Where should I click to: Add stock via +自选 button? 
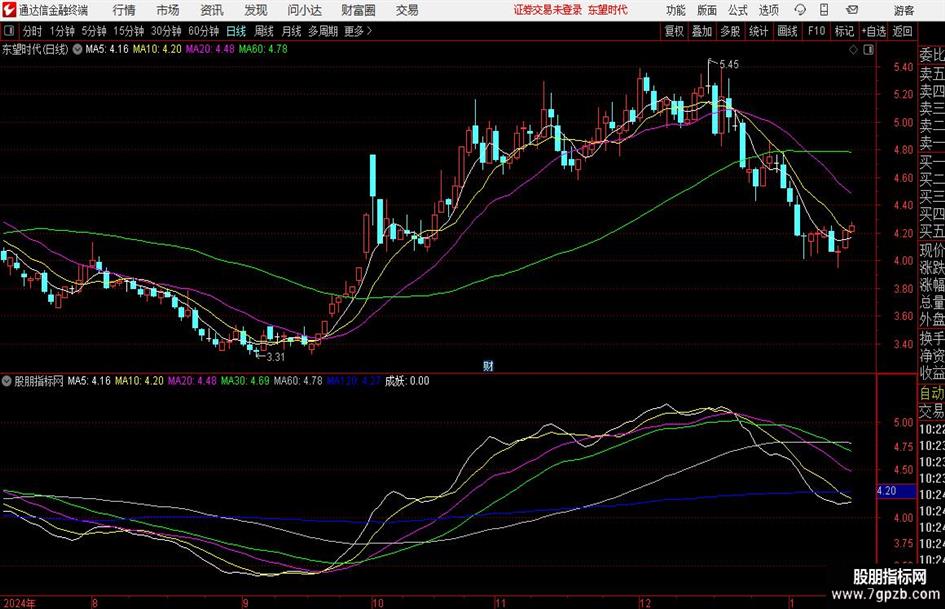pyautogui.click(x=874, y=31)
